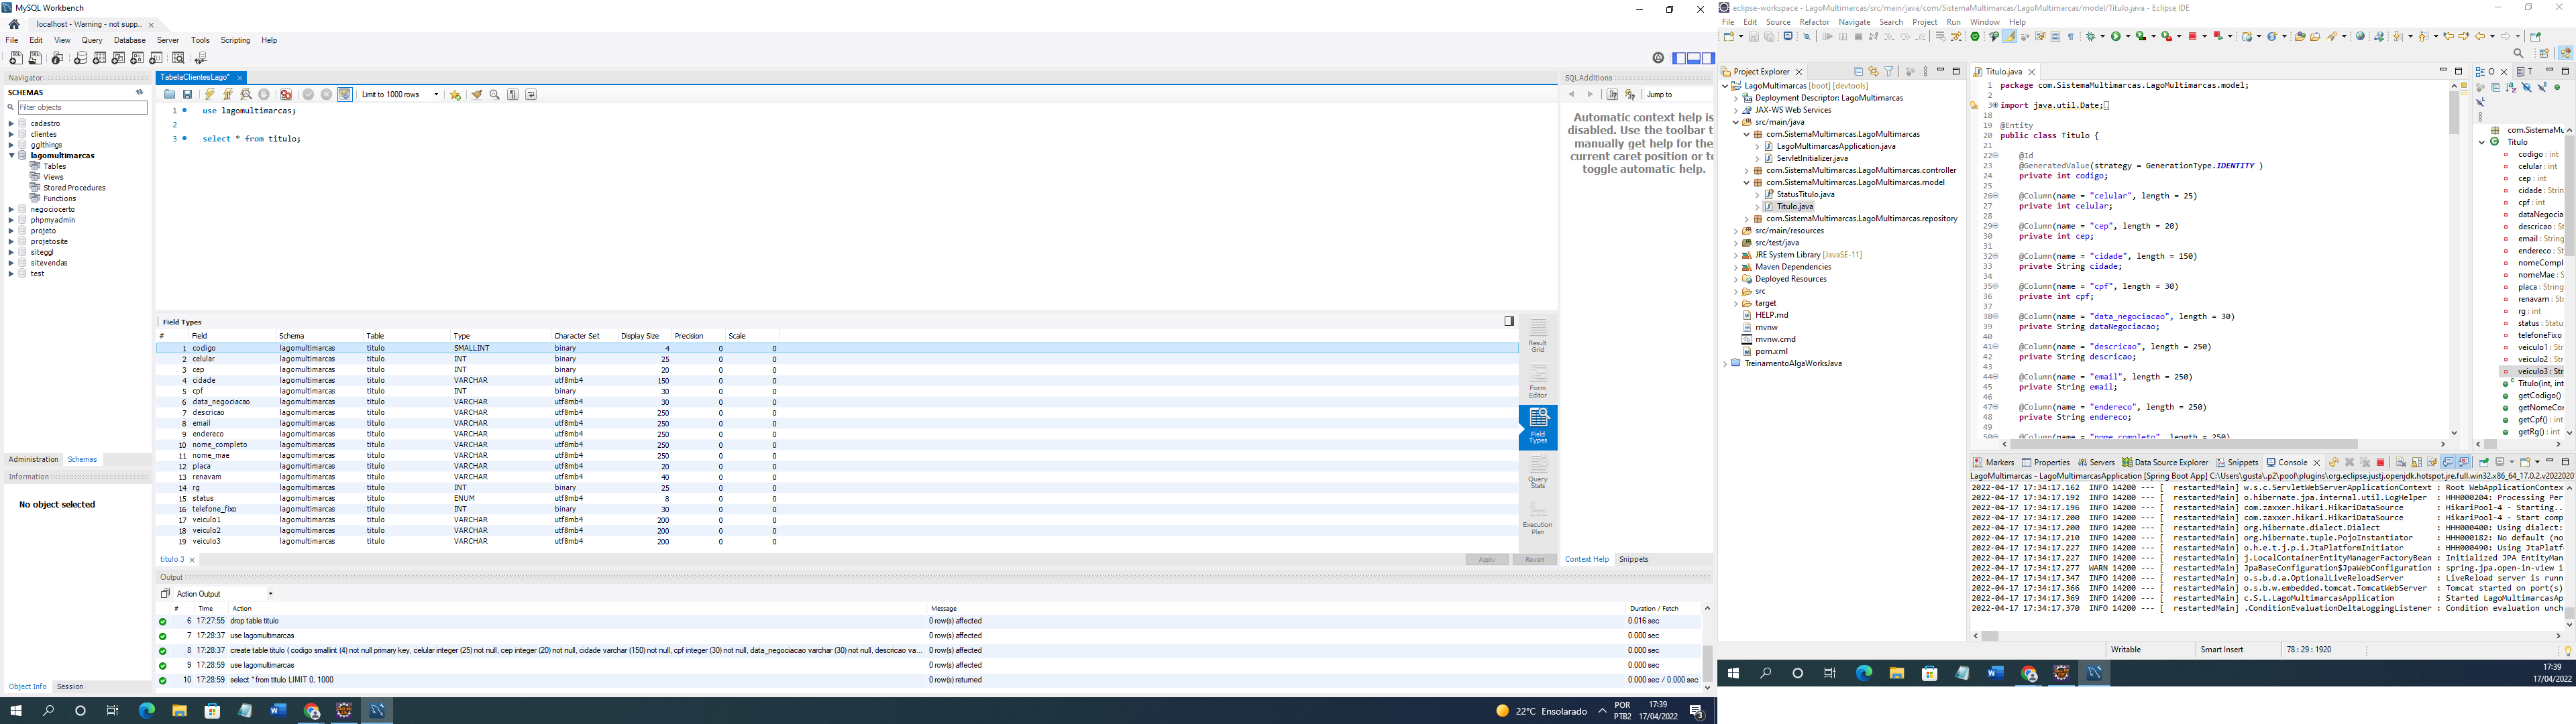Collapse all in Project Explorer
2576x724 pixels.
pyautogui.click(x=1858, y=71)
